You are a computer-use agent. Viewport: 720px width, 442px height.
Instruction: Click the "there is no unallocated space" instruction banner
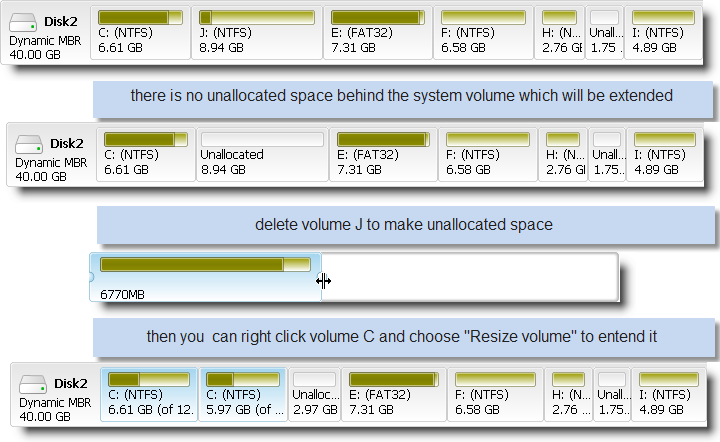[401, 97]
